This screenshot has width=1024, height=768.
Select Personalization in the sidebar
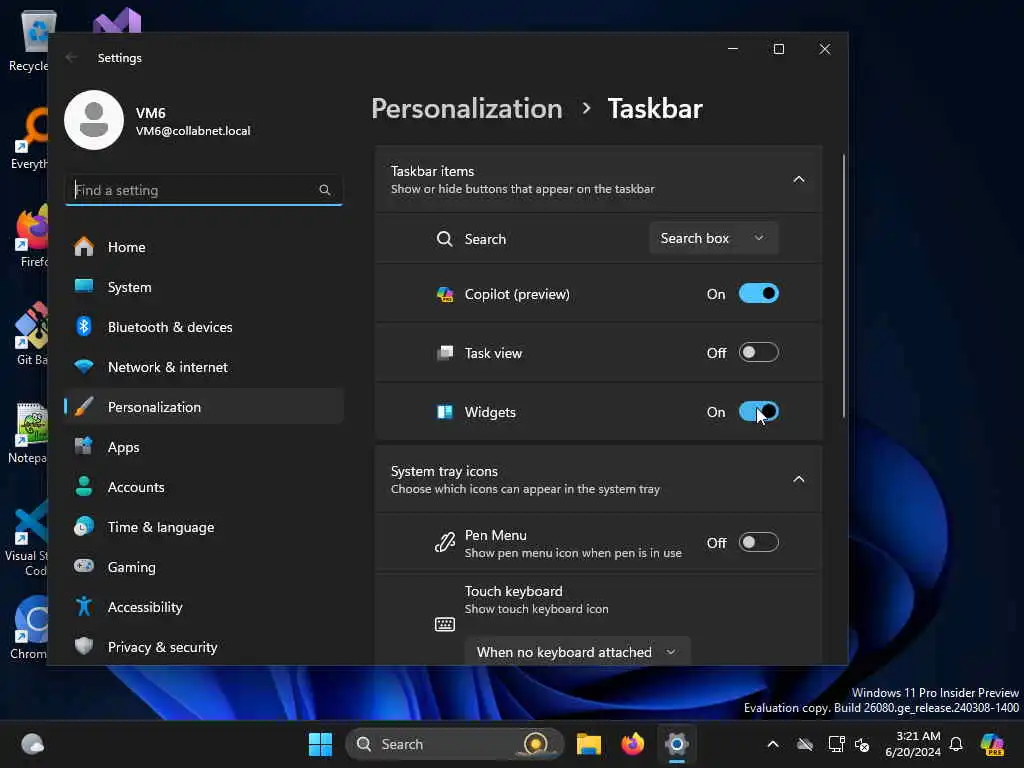(204, 407)
